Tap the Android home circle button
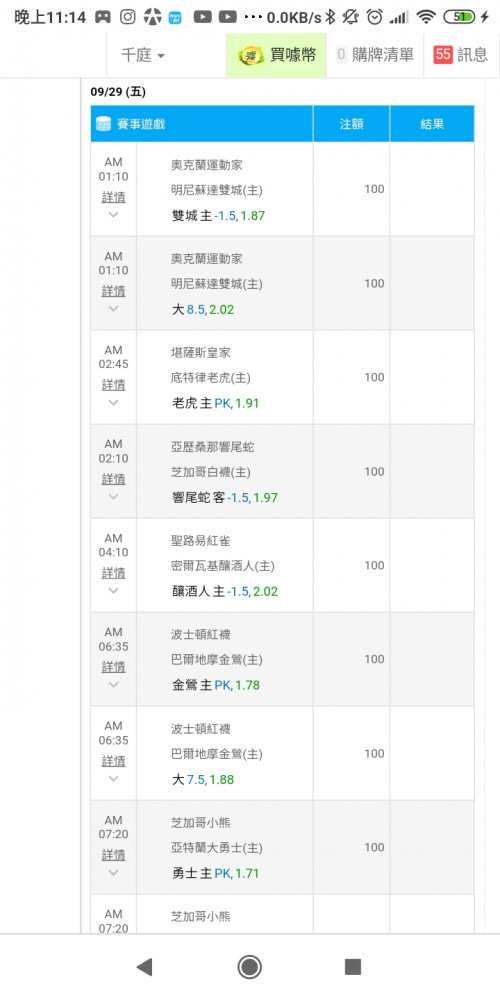 point(250,967)
